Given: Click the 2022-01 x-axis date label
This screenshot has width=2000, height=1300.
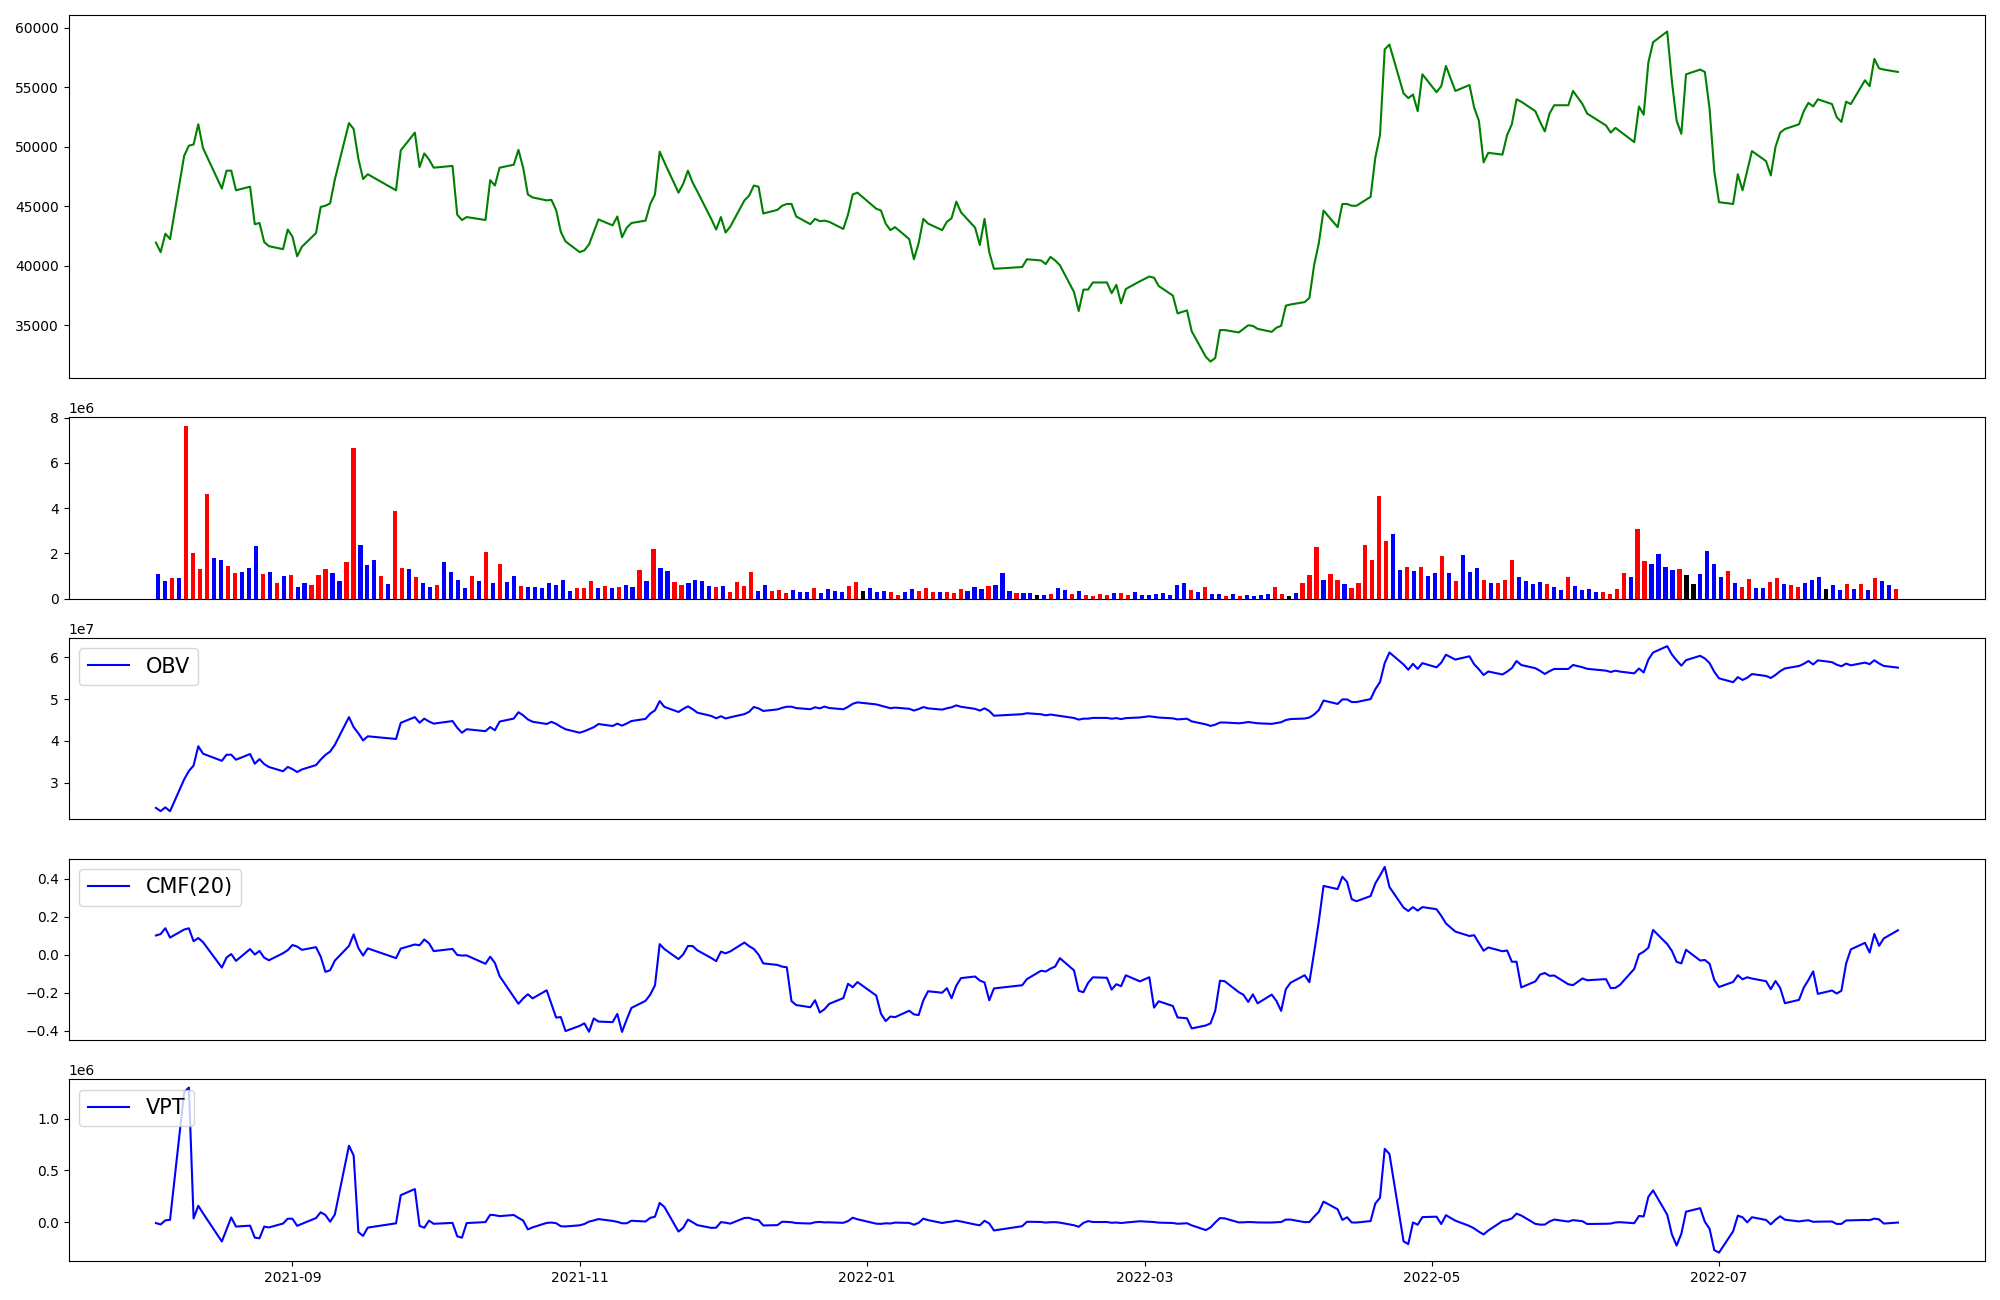Looking at the screenshot, I should [867, 1277].
